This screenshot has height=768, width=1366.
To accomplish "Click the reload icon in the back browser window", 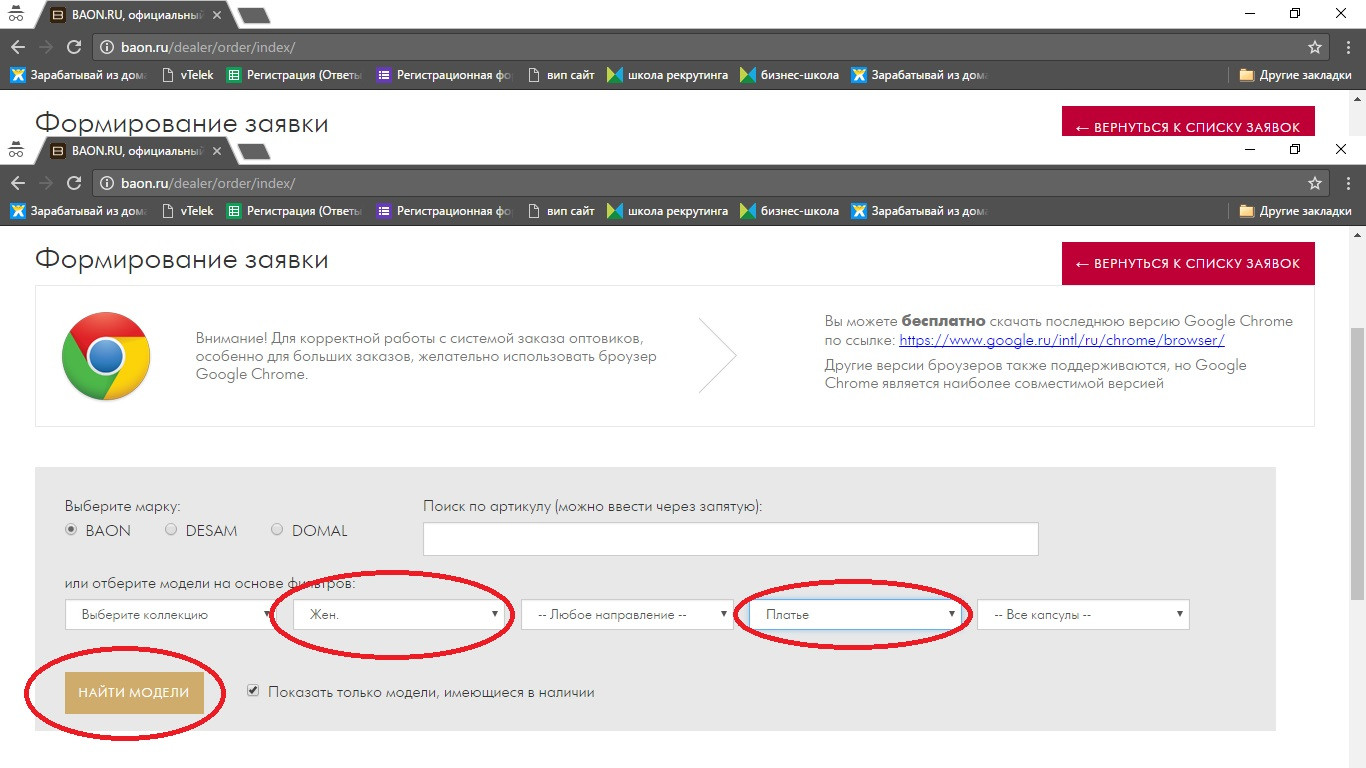I will (x=73, y=47).
